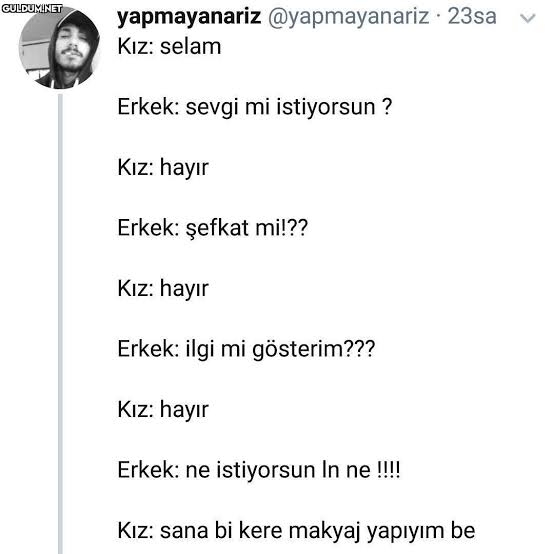Click 'Kız: hayır' following the sevgi question
Image resolution: width=554 pixels, height=554 pixels.
tap(163, 168)
